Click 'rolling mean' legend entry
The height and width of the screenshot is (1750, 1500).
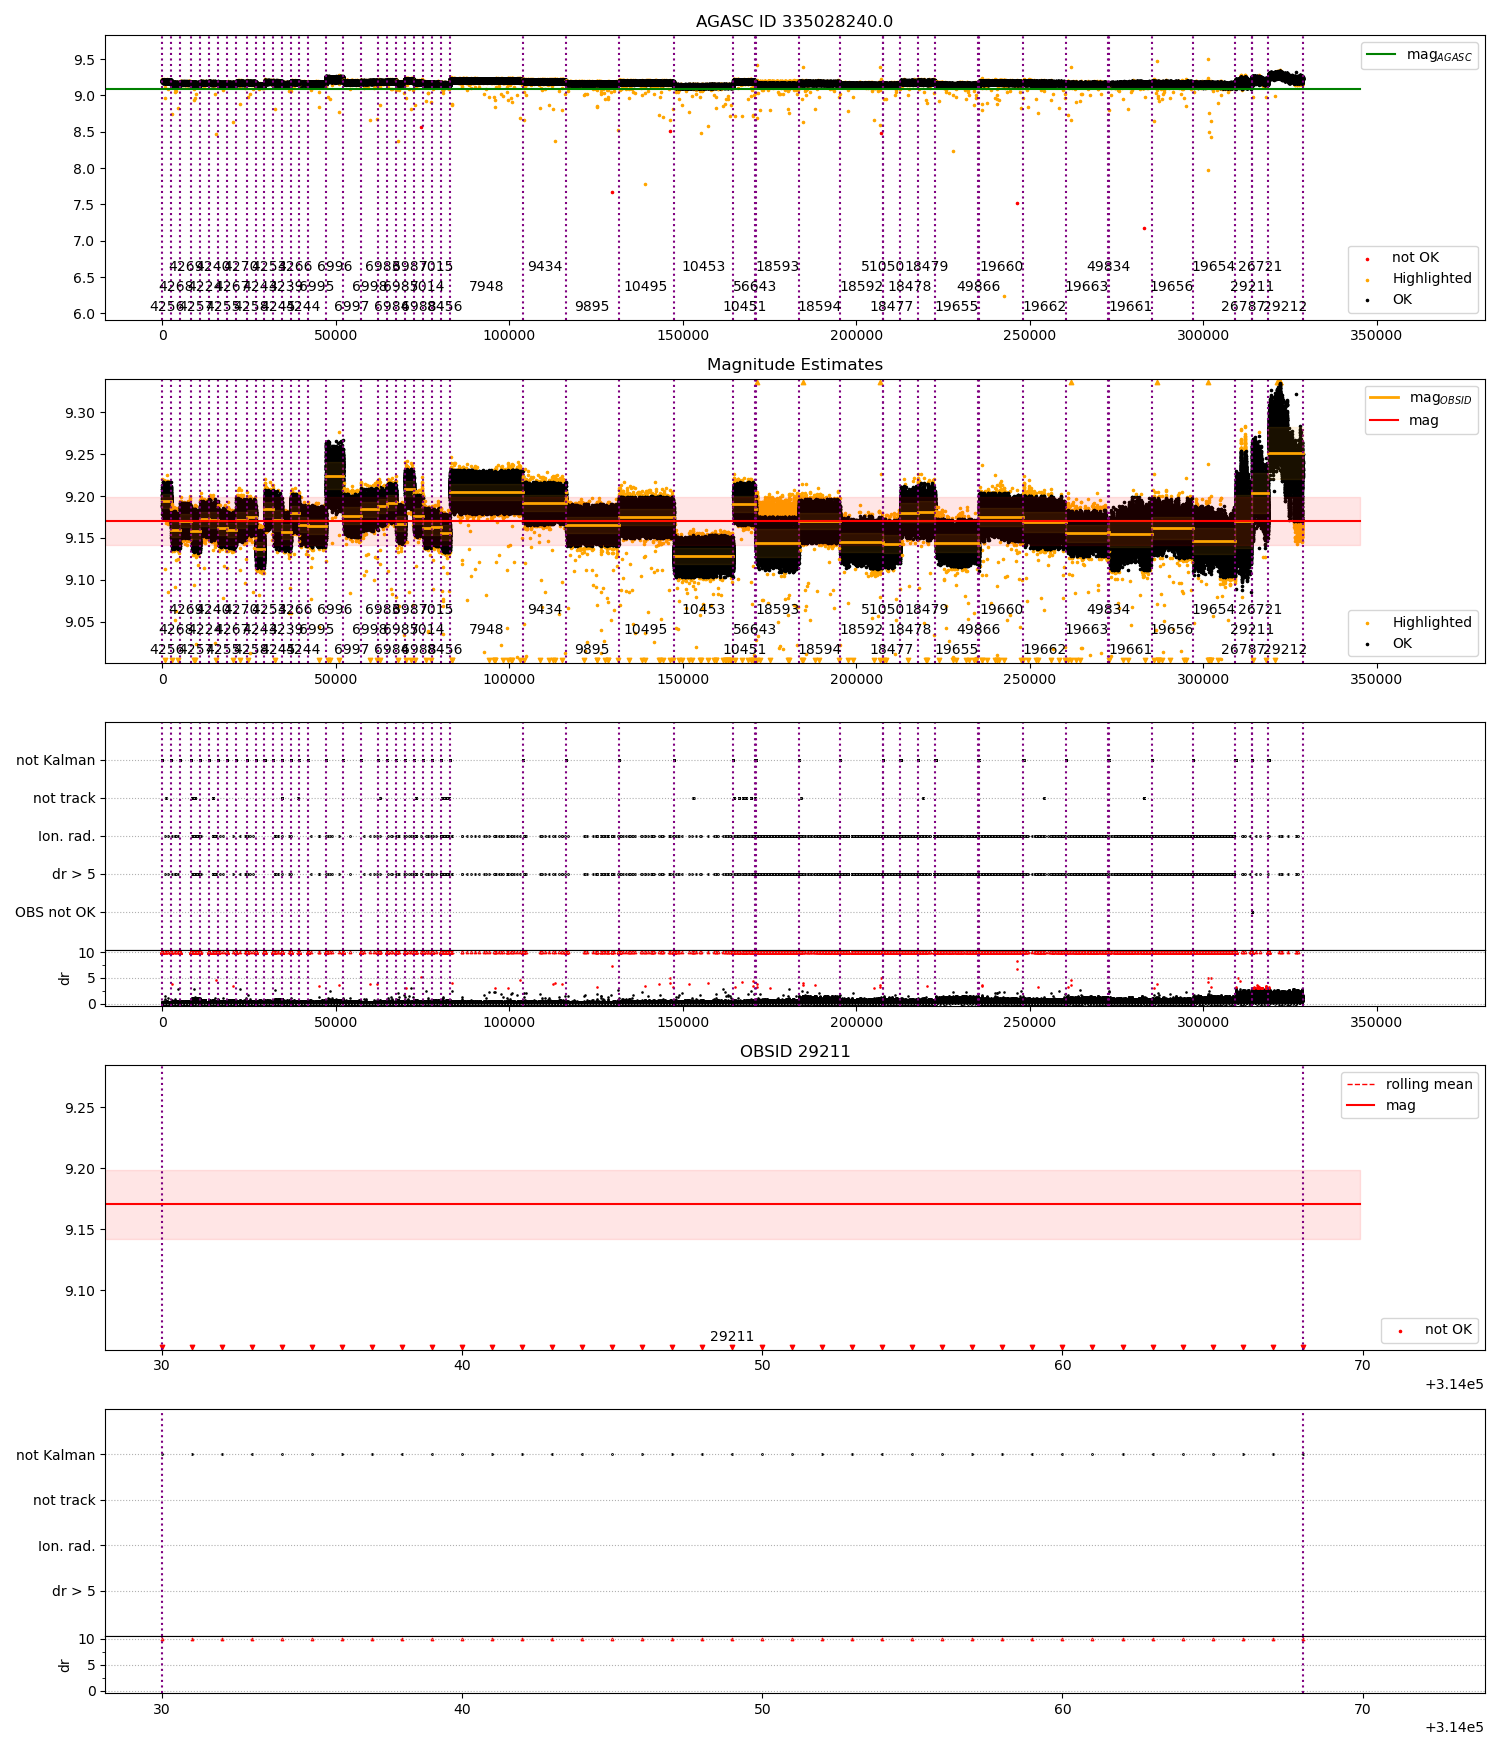coord(1410,1084)
